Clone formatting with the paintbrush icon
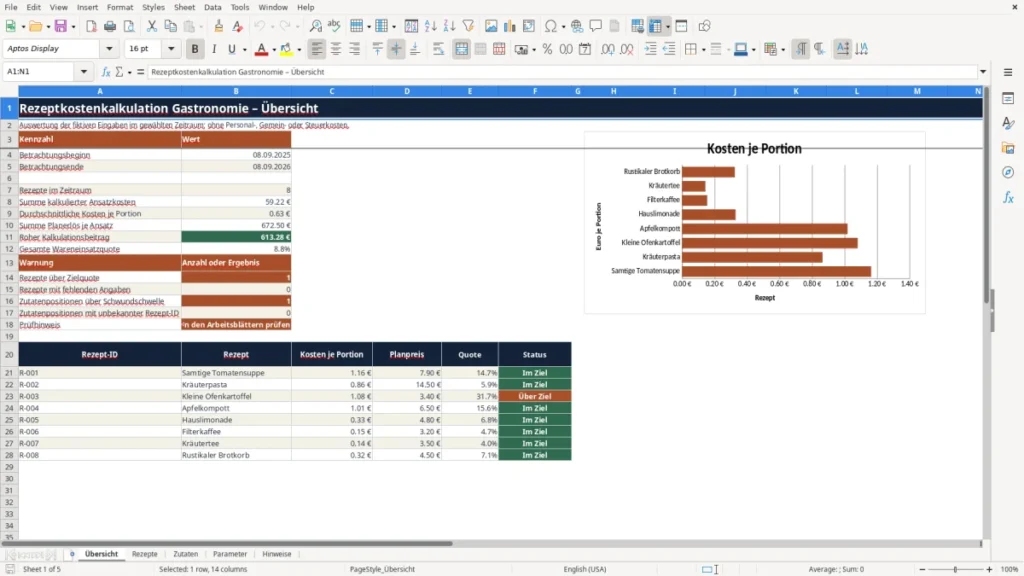This screenshot has height=576, width=1024. [x=219, y=26]
